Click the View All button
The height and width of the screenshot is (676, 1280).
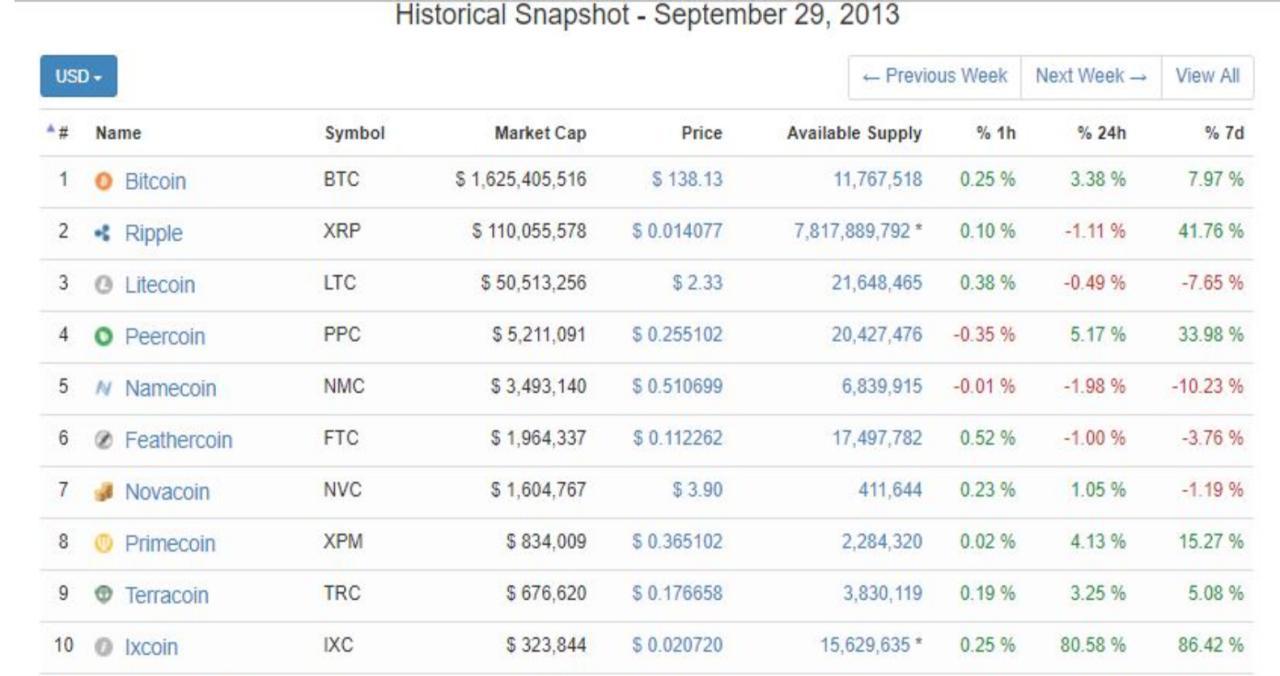coord(1207,76)
